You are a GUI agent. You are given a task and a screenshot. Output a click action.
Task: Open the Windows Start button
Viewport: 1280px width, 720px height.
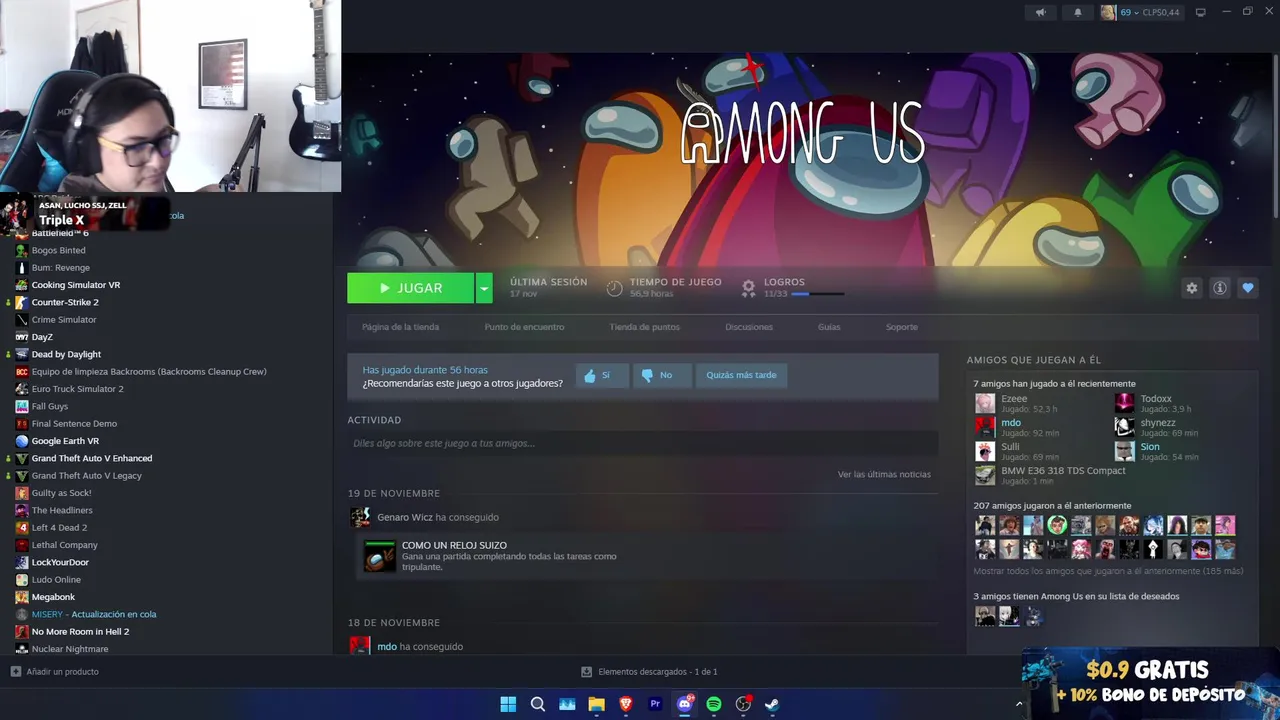tap(508, 704)
